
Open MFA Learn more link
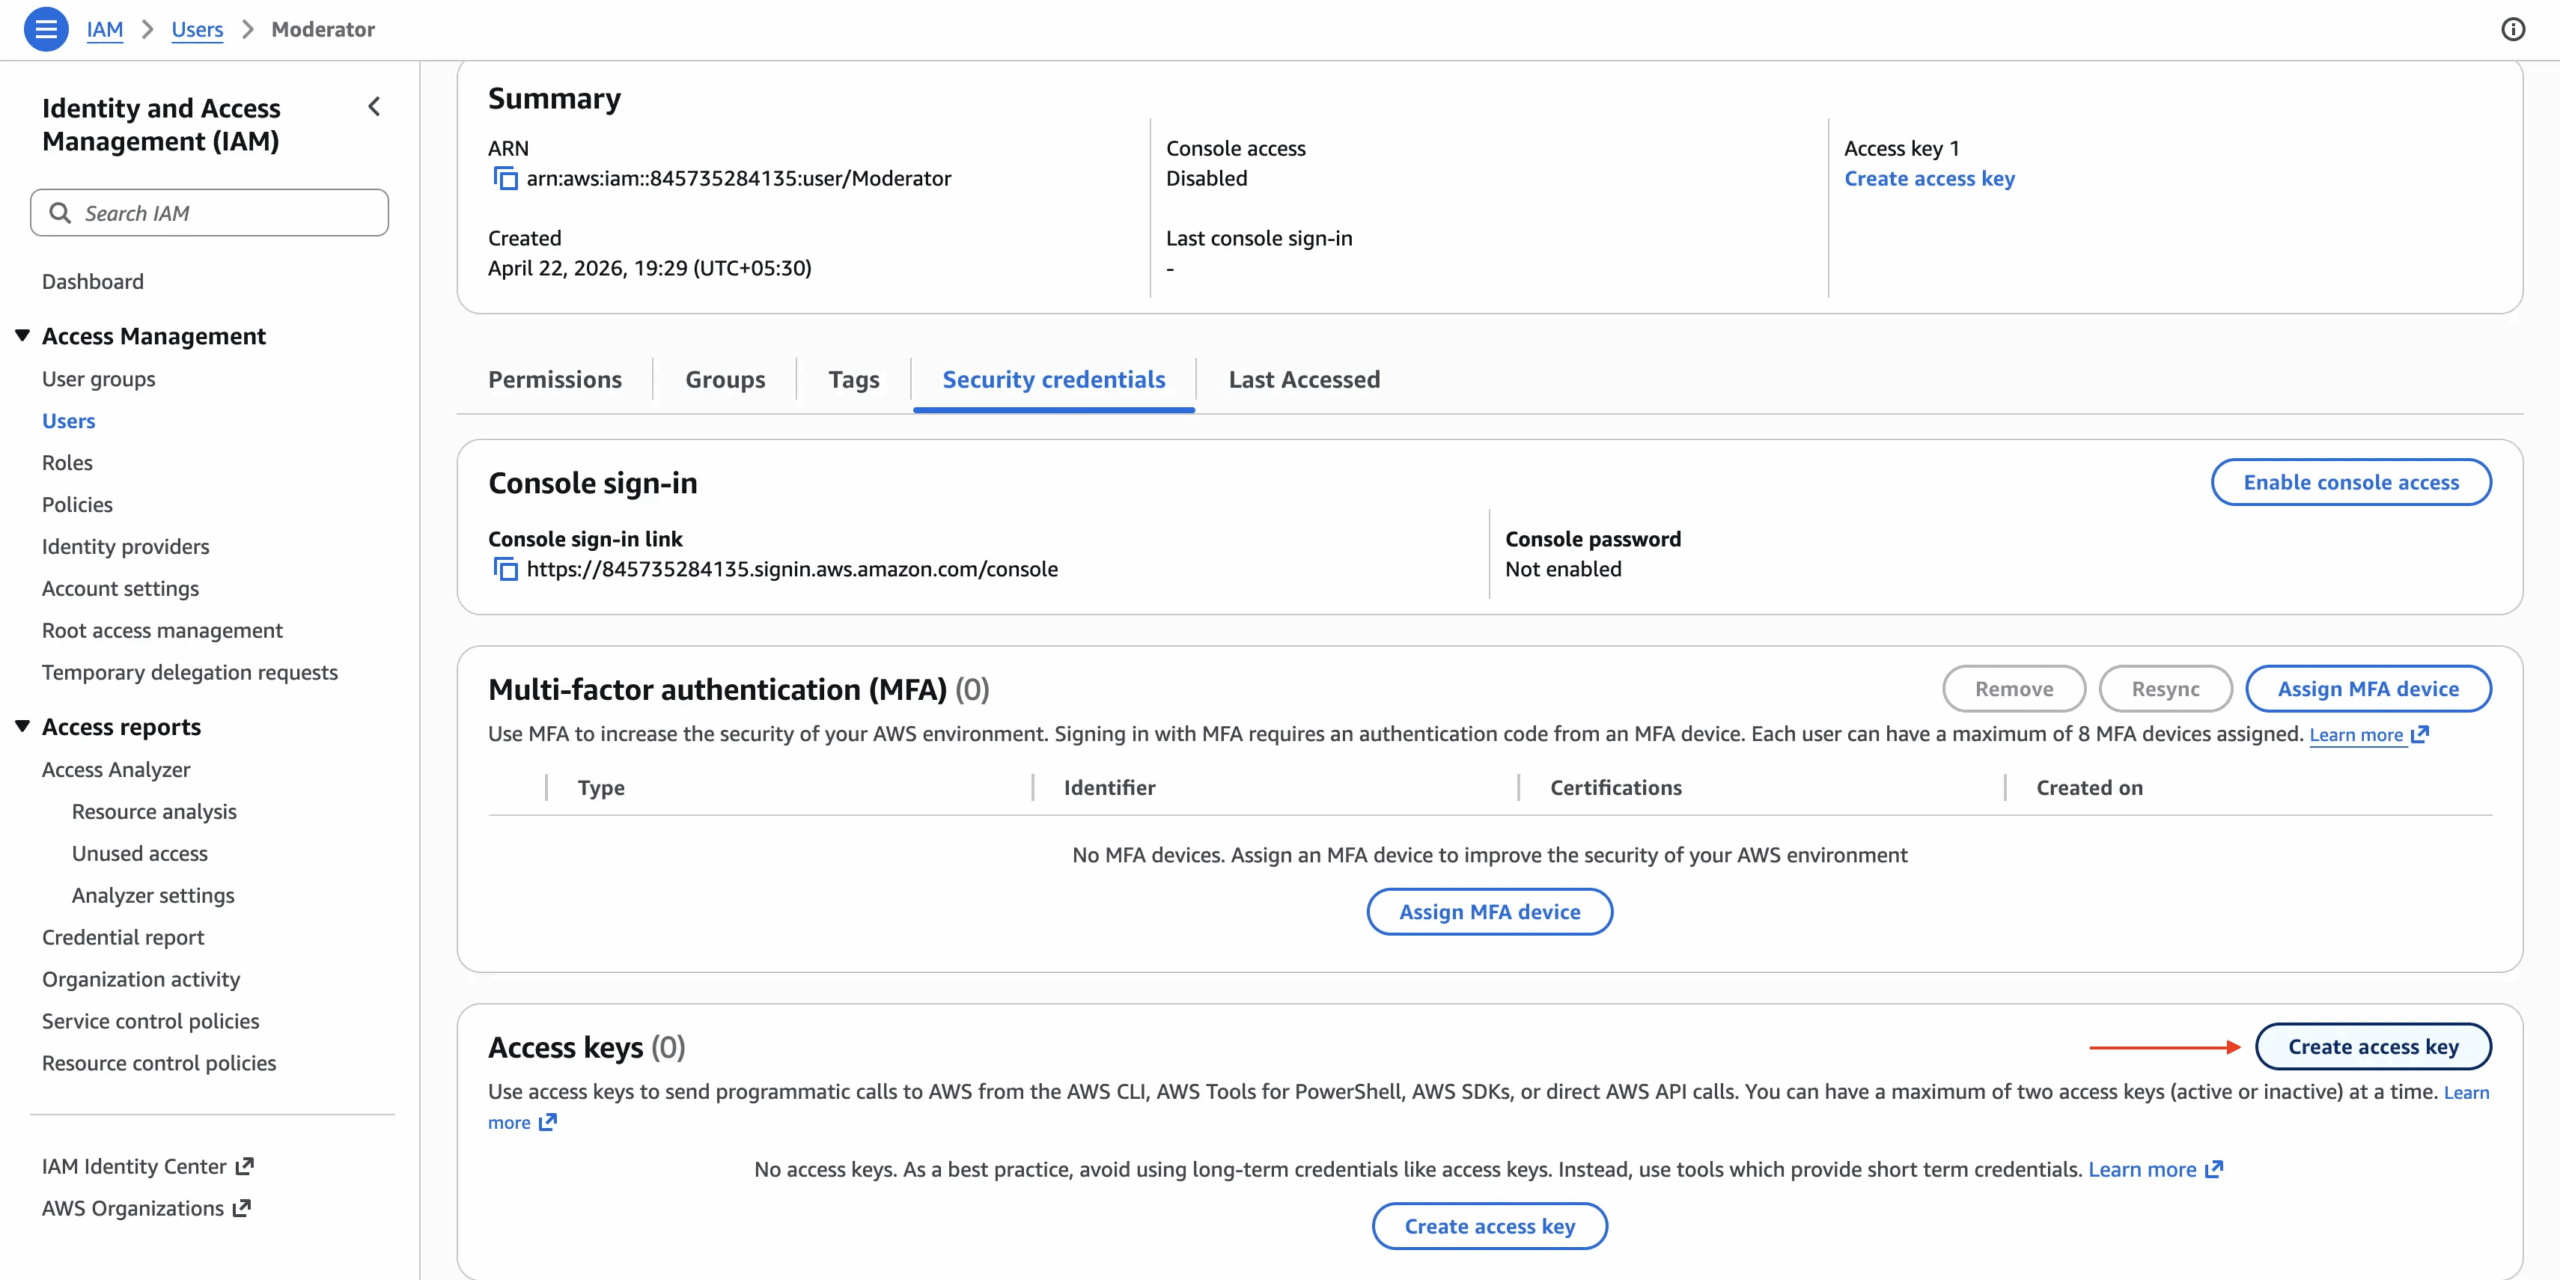click(x=2356, y=735)
